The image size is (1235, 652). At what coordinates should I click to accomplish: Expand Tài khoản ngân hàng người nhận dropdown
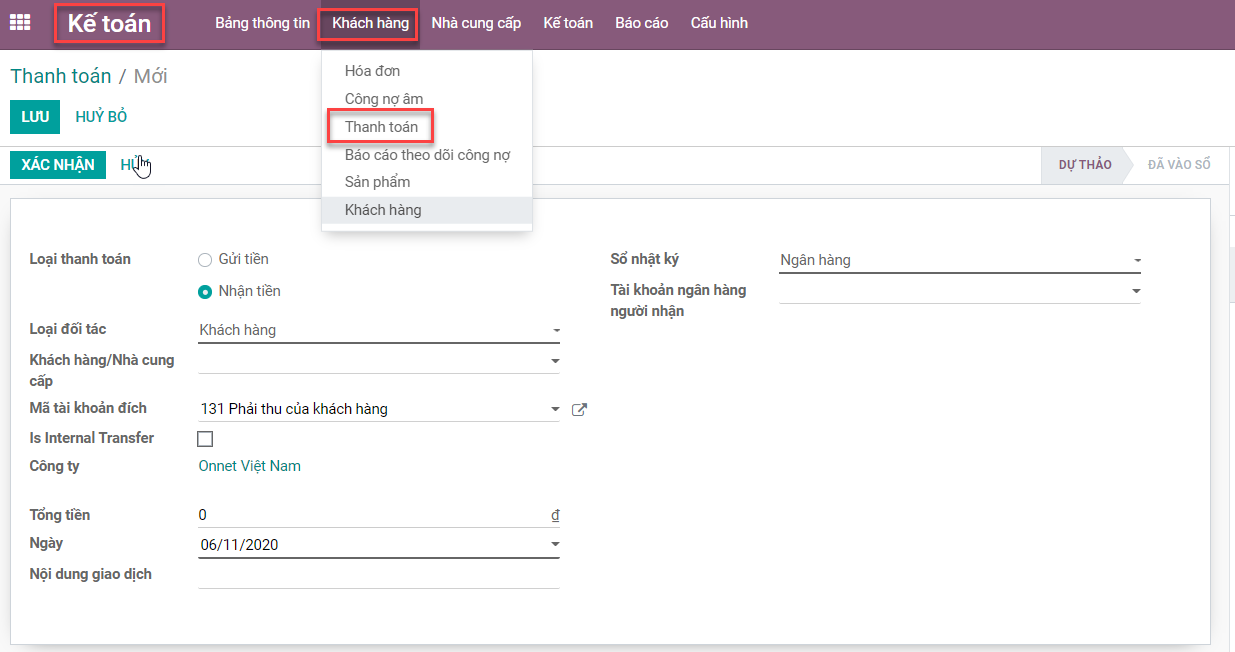click(1136, 291)
